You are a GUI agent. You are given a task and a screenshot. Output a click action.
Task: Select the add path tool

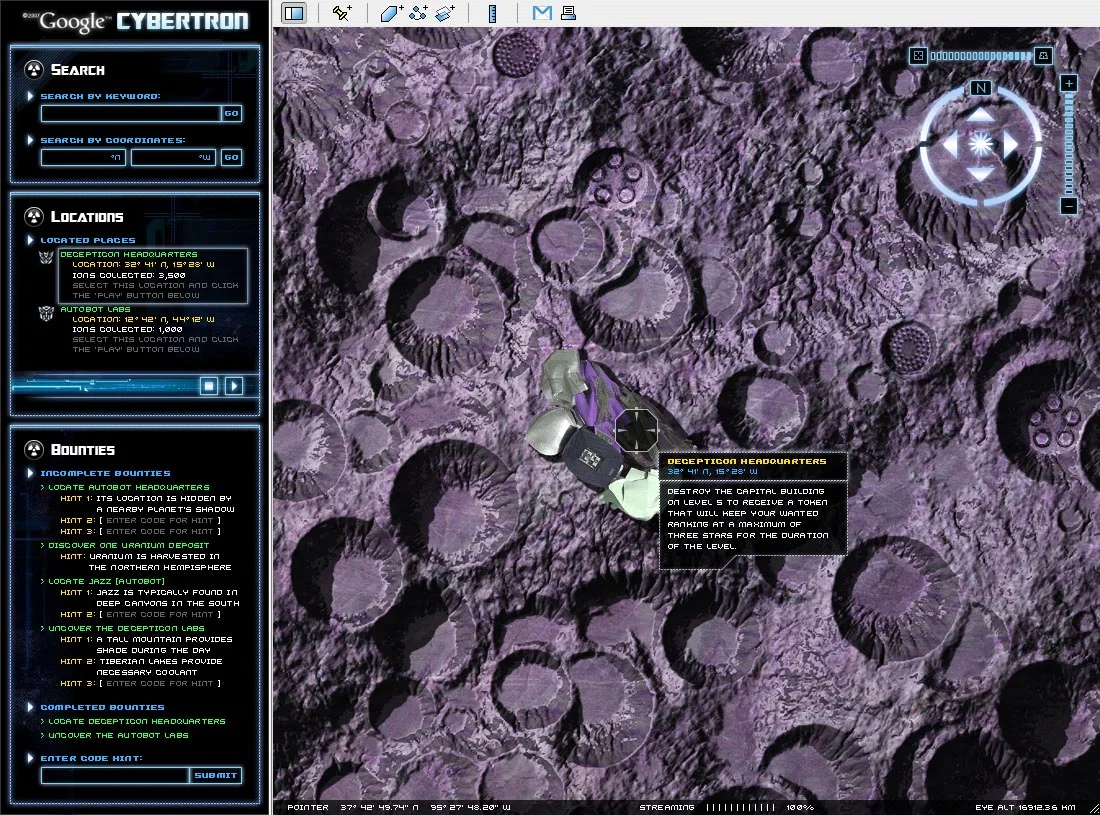(418, 13)
